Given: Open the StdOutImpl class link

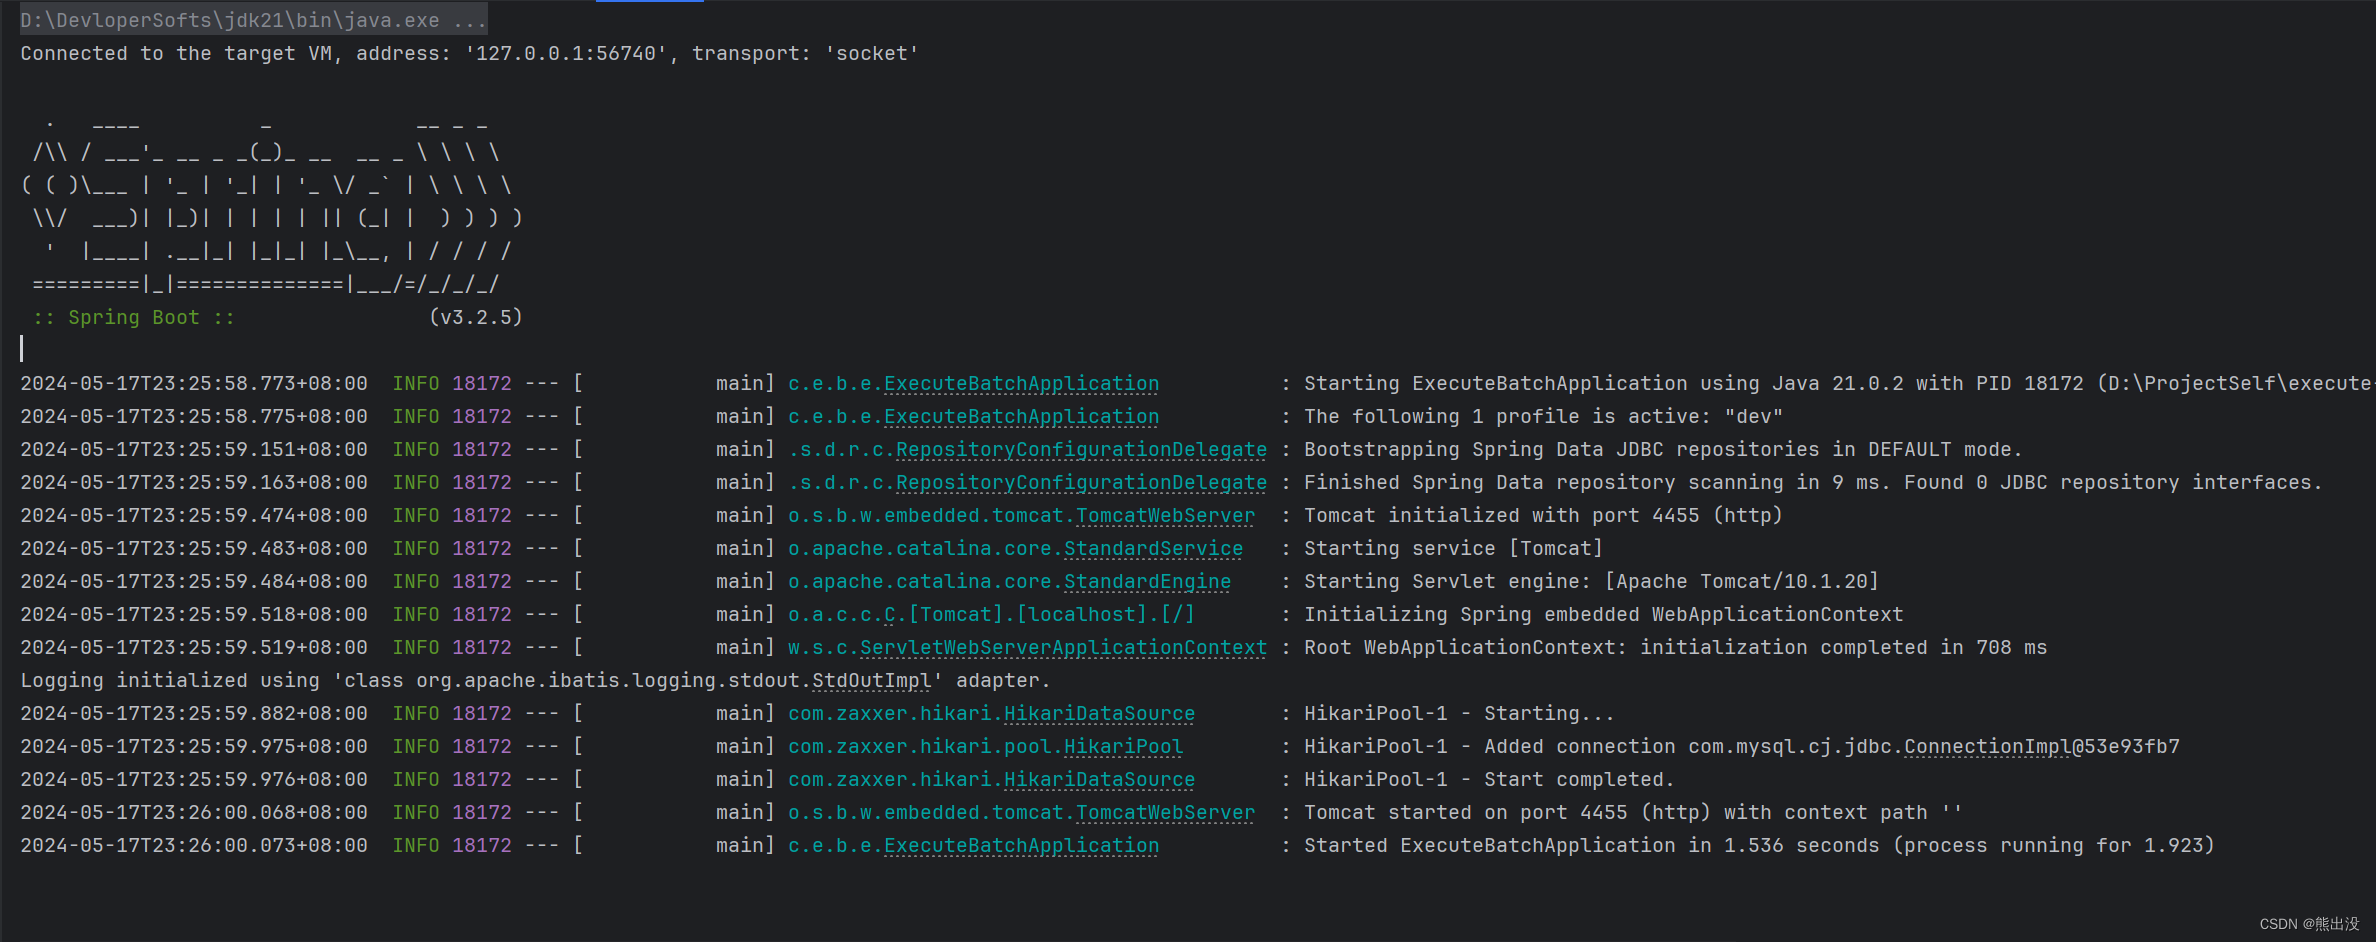Looking at the screenshot, I should [871, 680].
